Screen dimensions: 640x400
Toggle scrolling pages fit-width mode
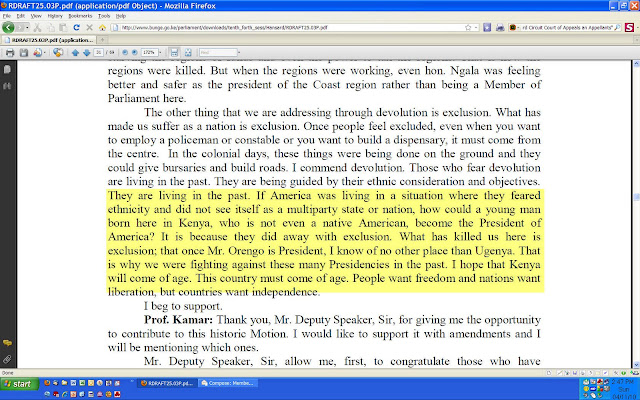click(174, 53)
